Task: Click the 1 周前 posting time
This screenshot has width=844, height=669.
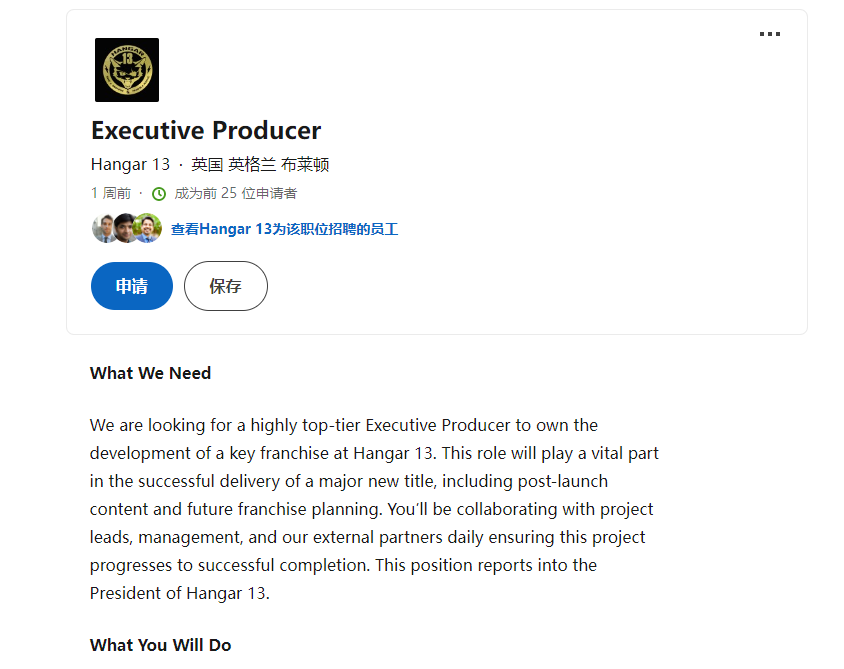Action: pyautogui.click(x=110, y=194)
